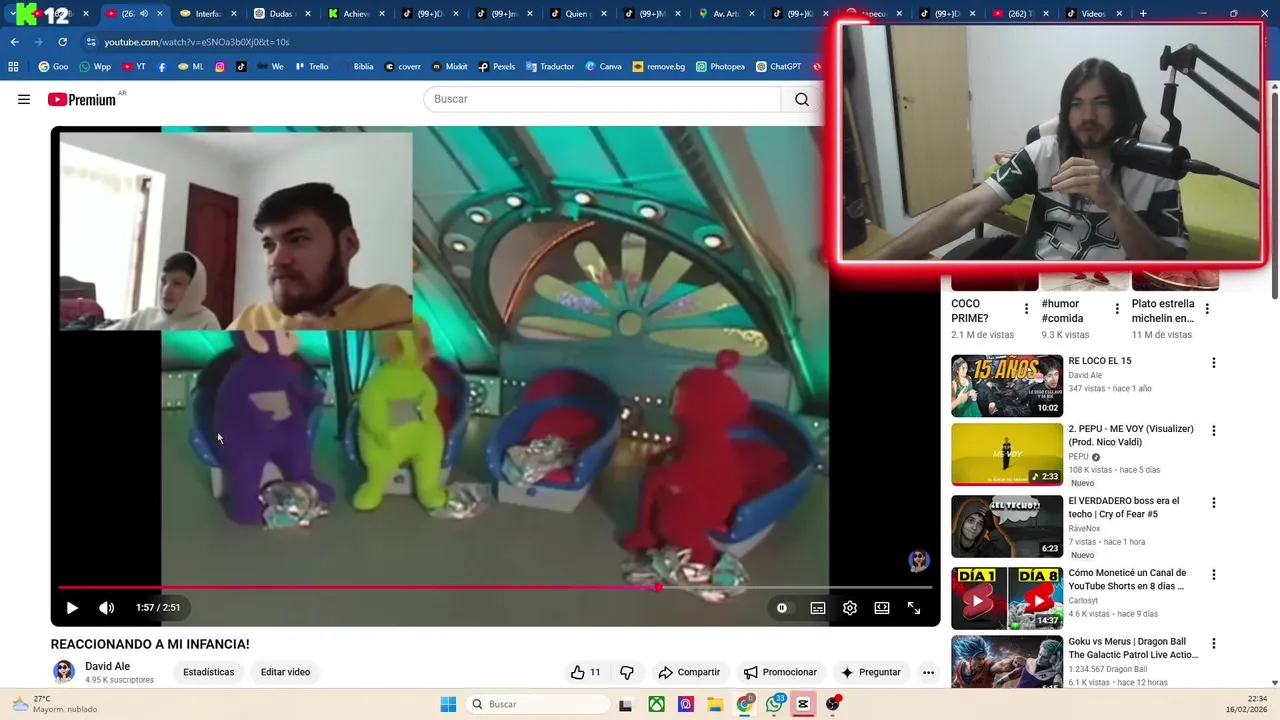1280x720 pixels.
Task: Like the video with thumbs up
Action: [586, 672]
